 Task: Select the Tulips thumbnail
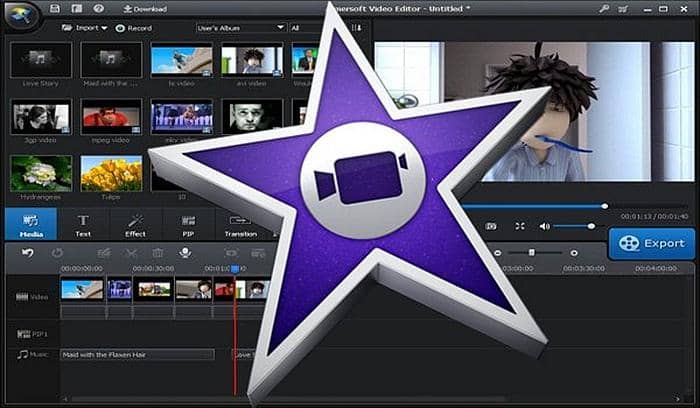coord(111,174)
